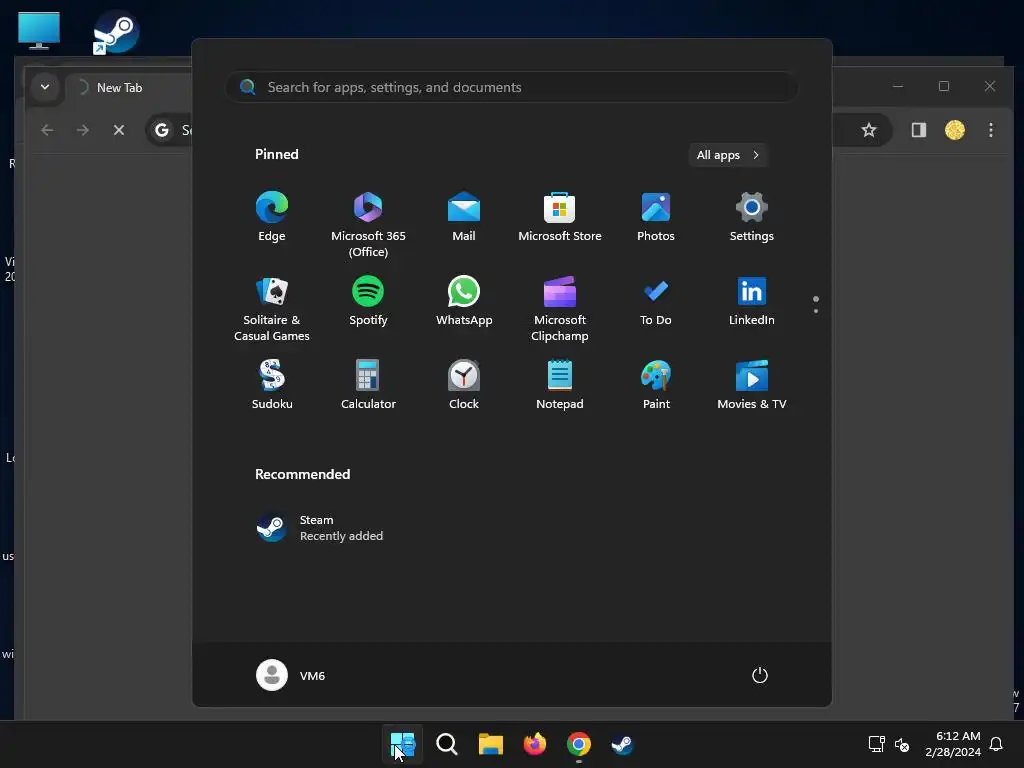Launch Notepad
The image size is (1024, 768).
click(560, 385)
